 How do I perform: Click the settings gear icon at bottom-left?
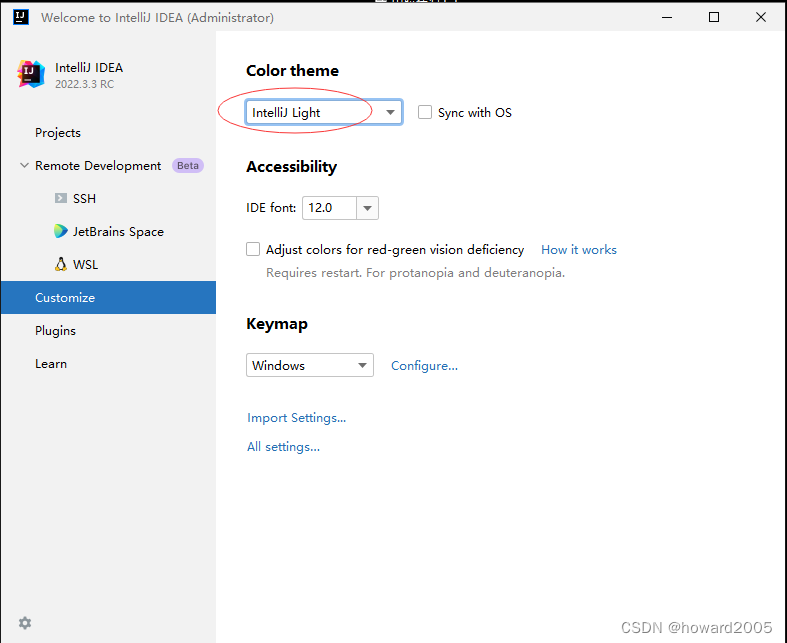point(25,623)
